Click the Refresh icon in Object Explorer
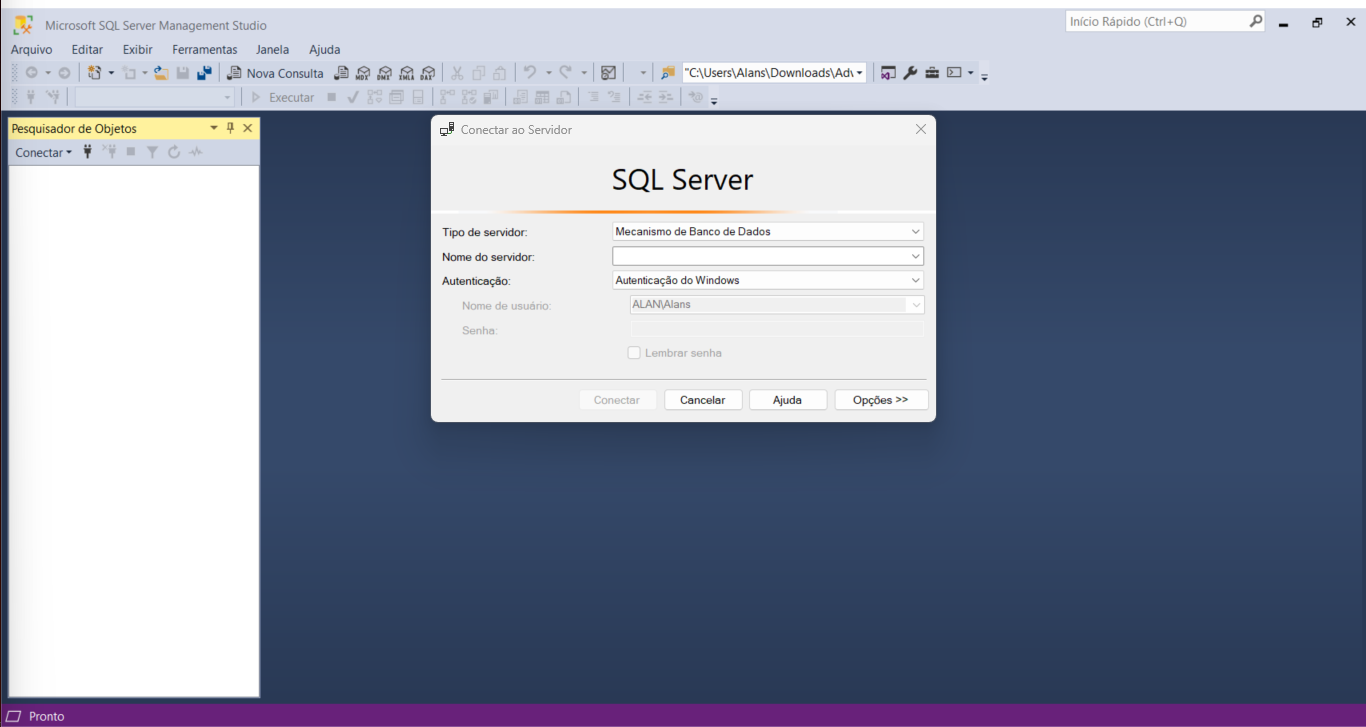Image resolution: width=1366 pixels, height=727 pixels. (x=174, y=152)
